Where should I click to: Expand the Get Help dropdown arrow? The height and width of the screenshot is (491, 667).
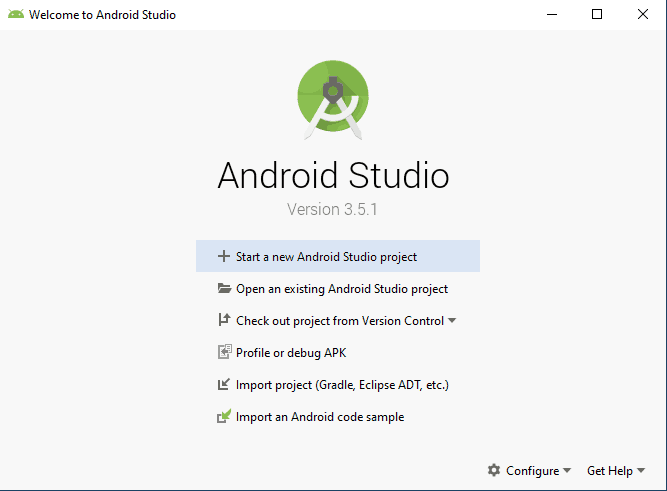click(x=641, y=471)
